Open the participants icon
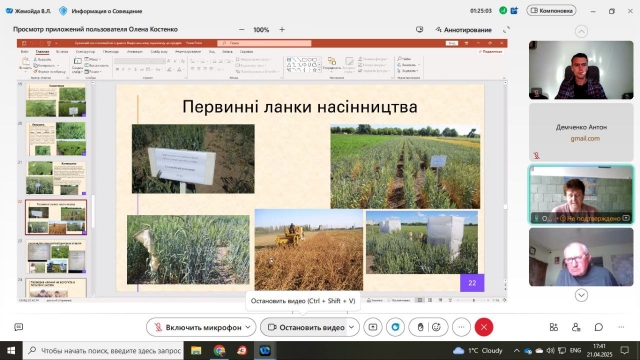This screenshot has width=640, height=360. (x=576, y=327)
